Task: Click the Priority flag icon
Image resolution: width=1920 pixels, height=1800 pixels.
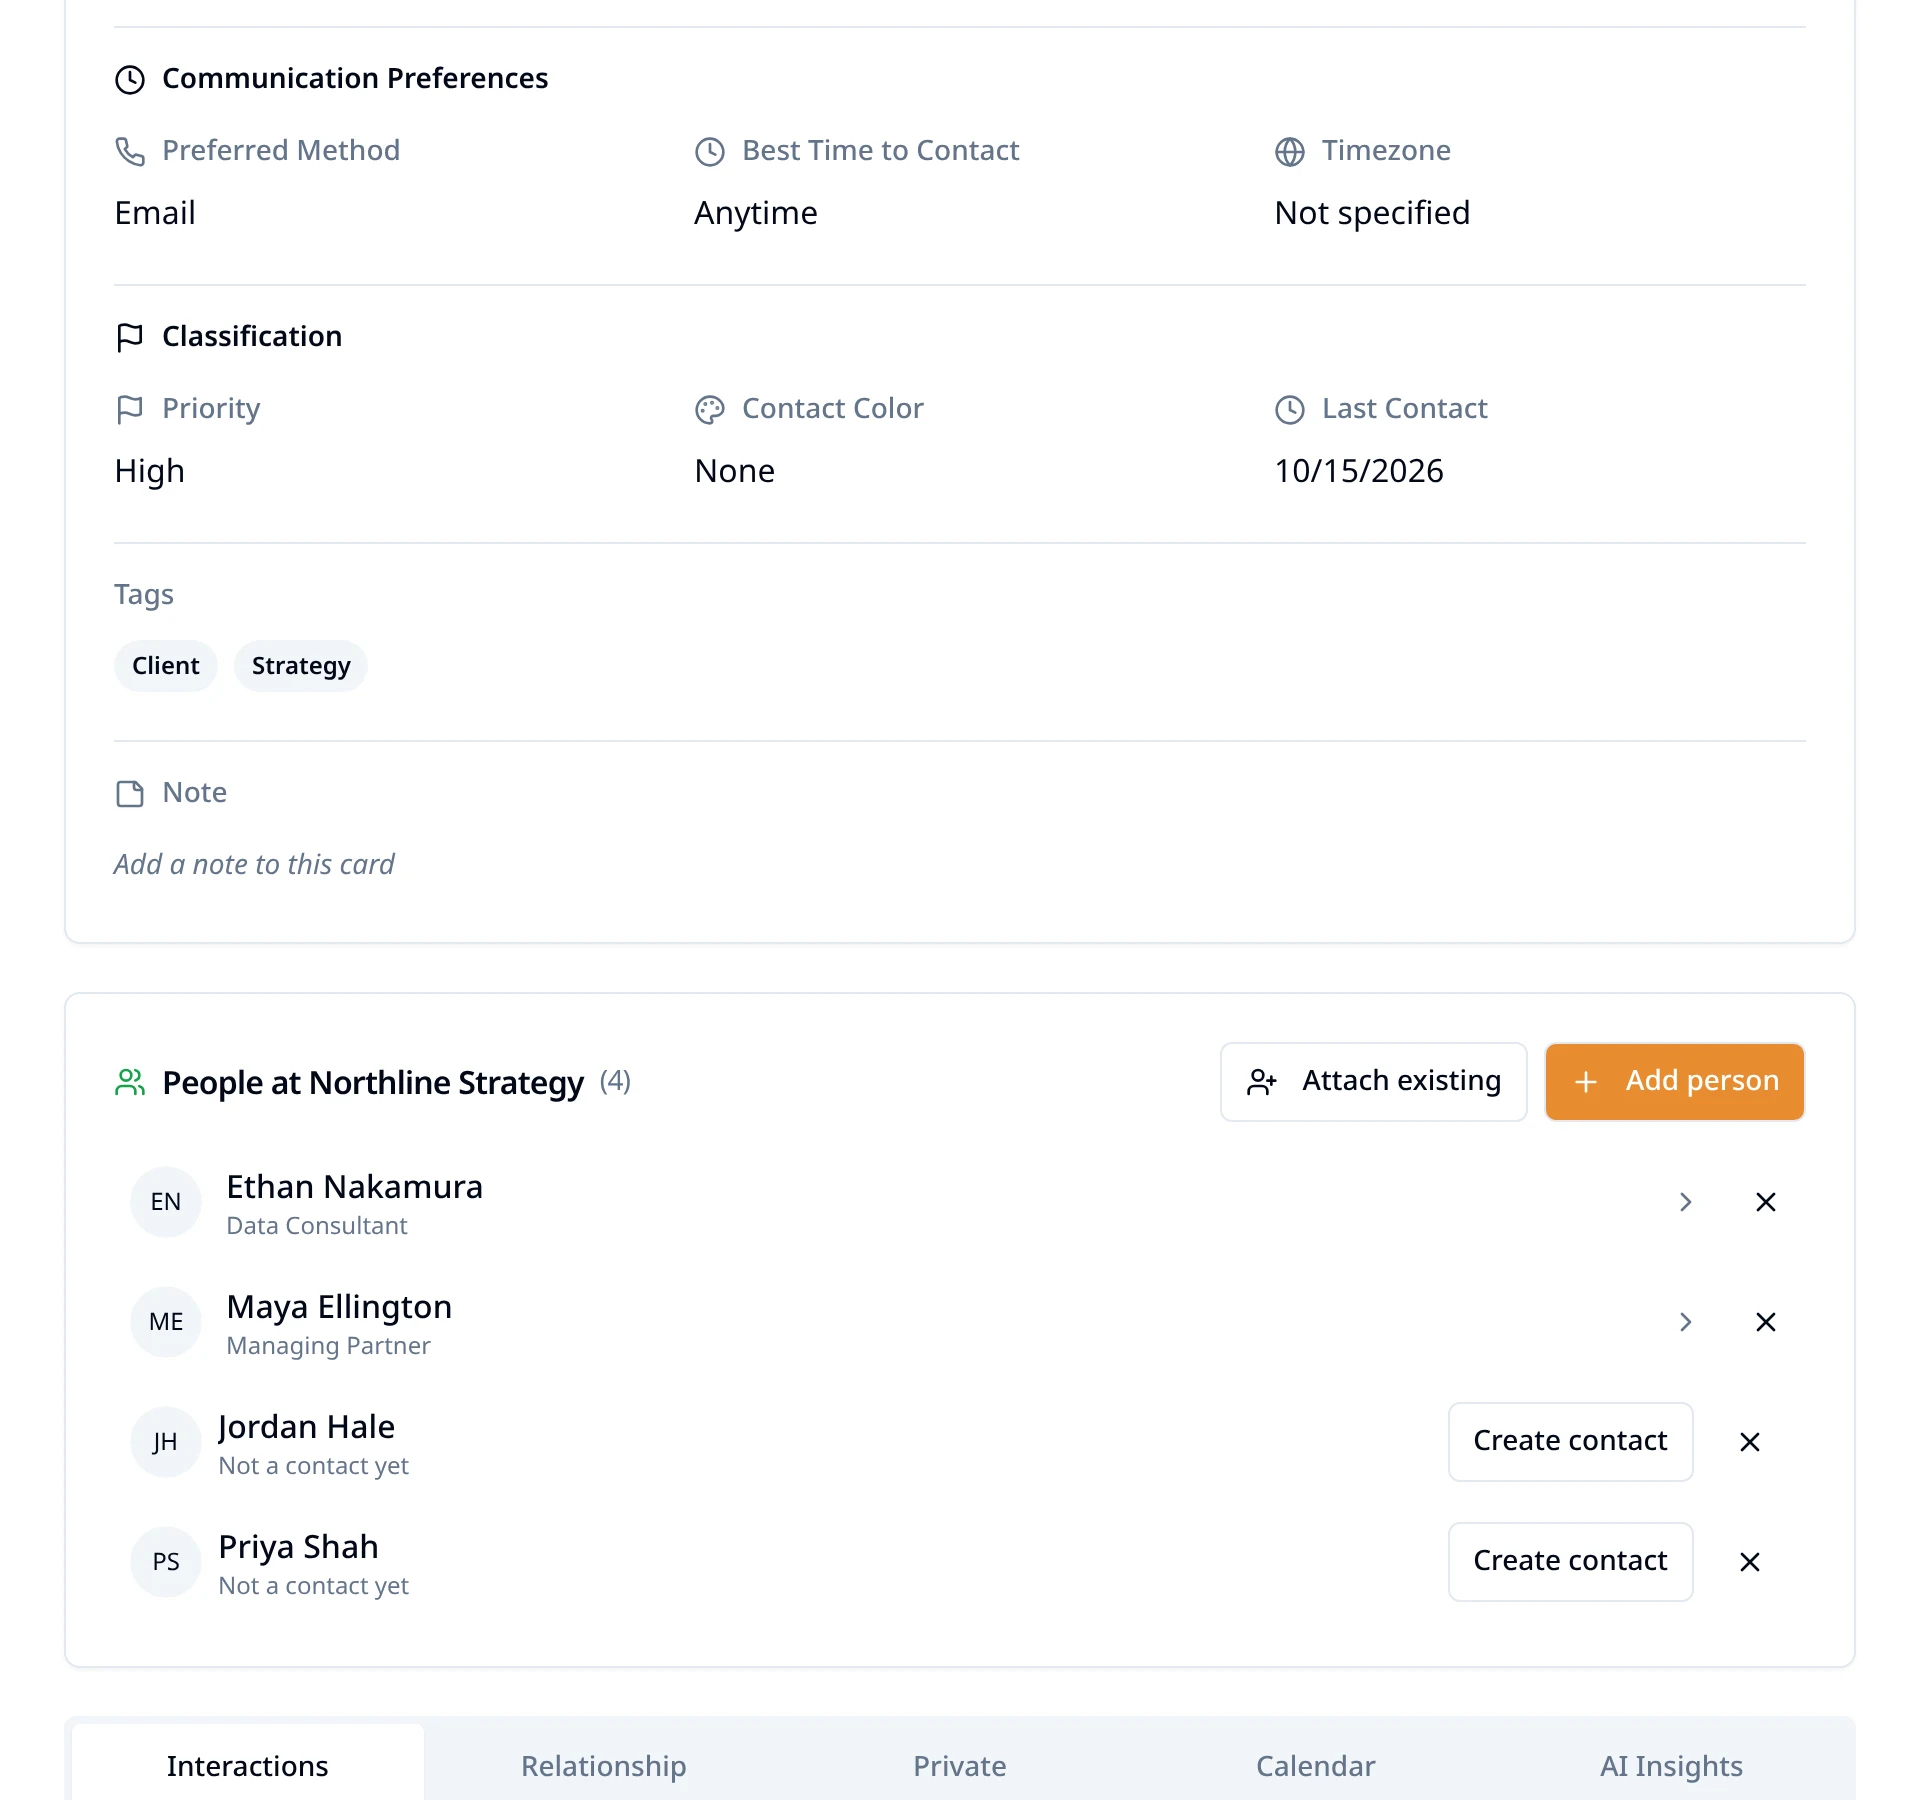Action: click(130, 409)
